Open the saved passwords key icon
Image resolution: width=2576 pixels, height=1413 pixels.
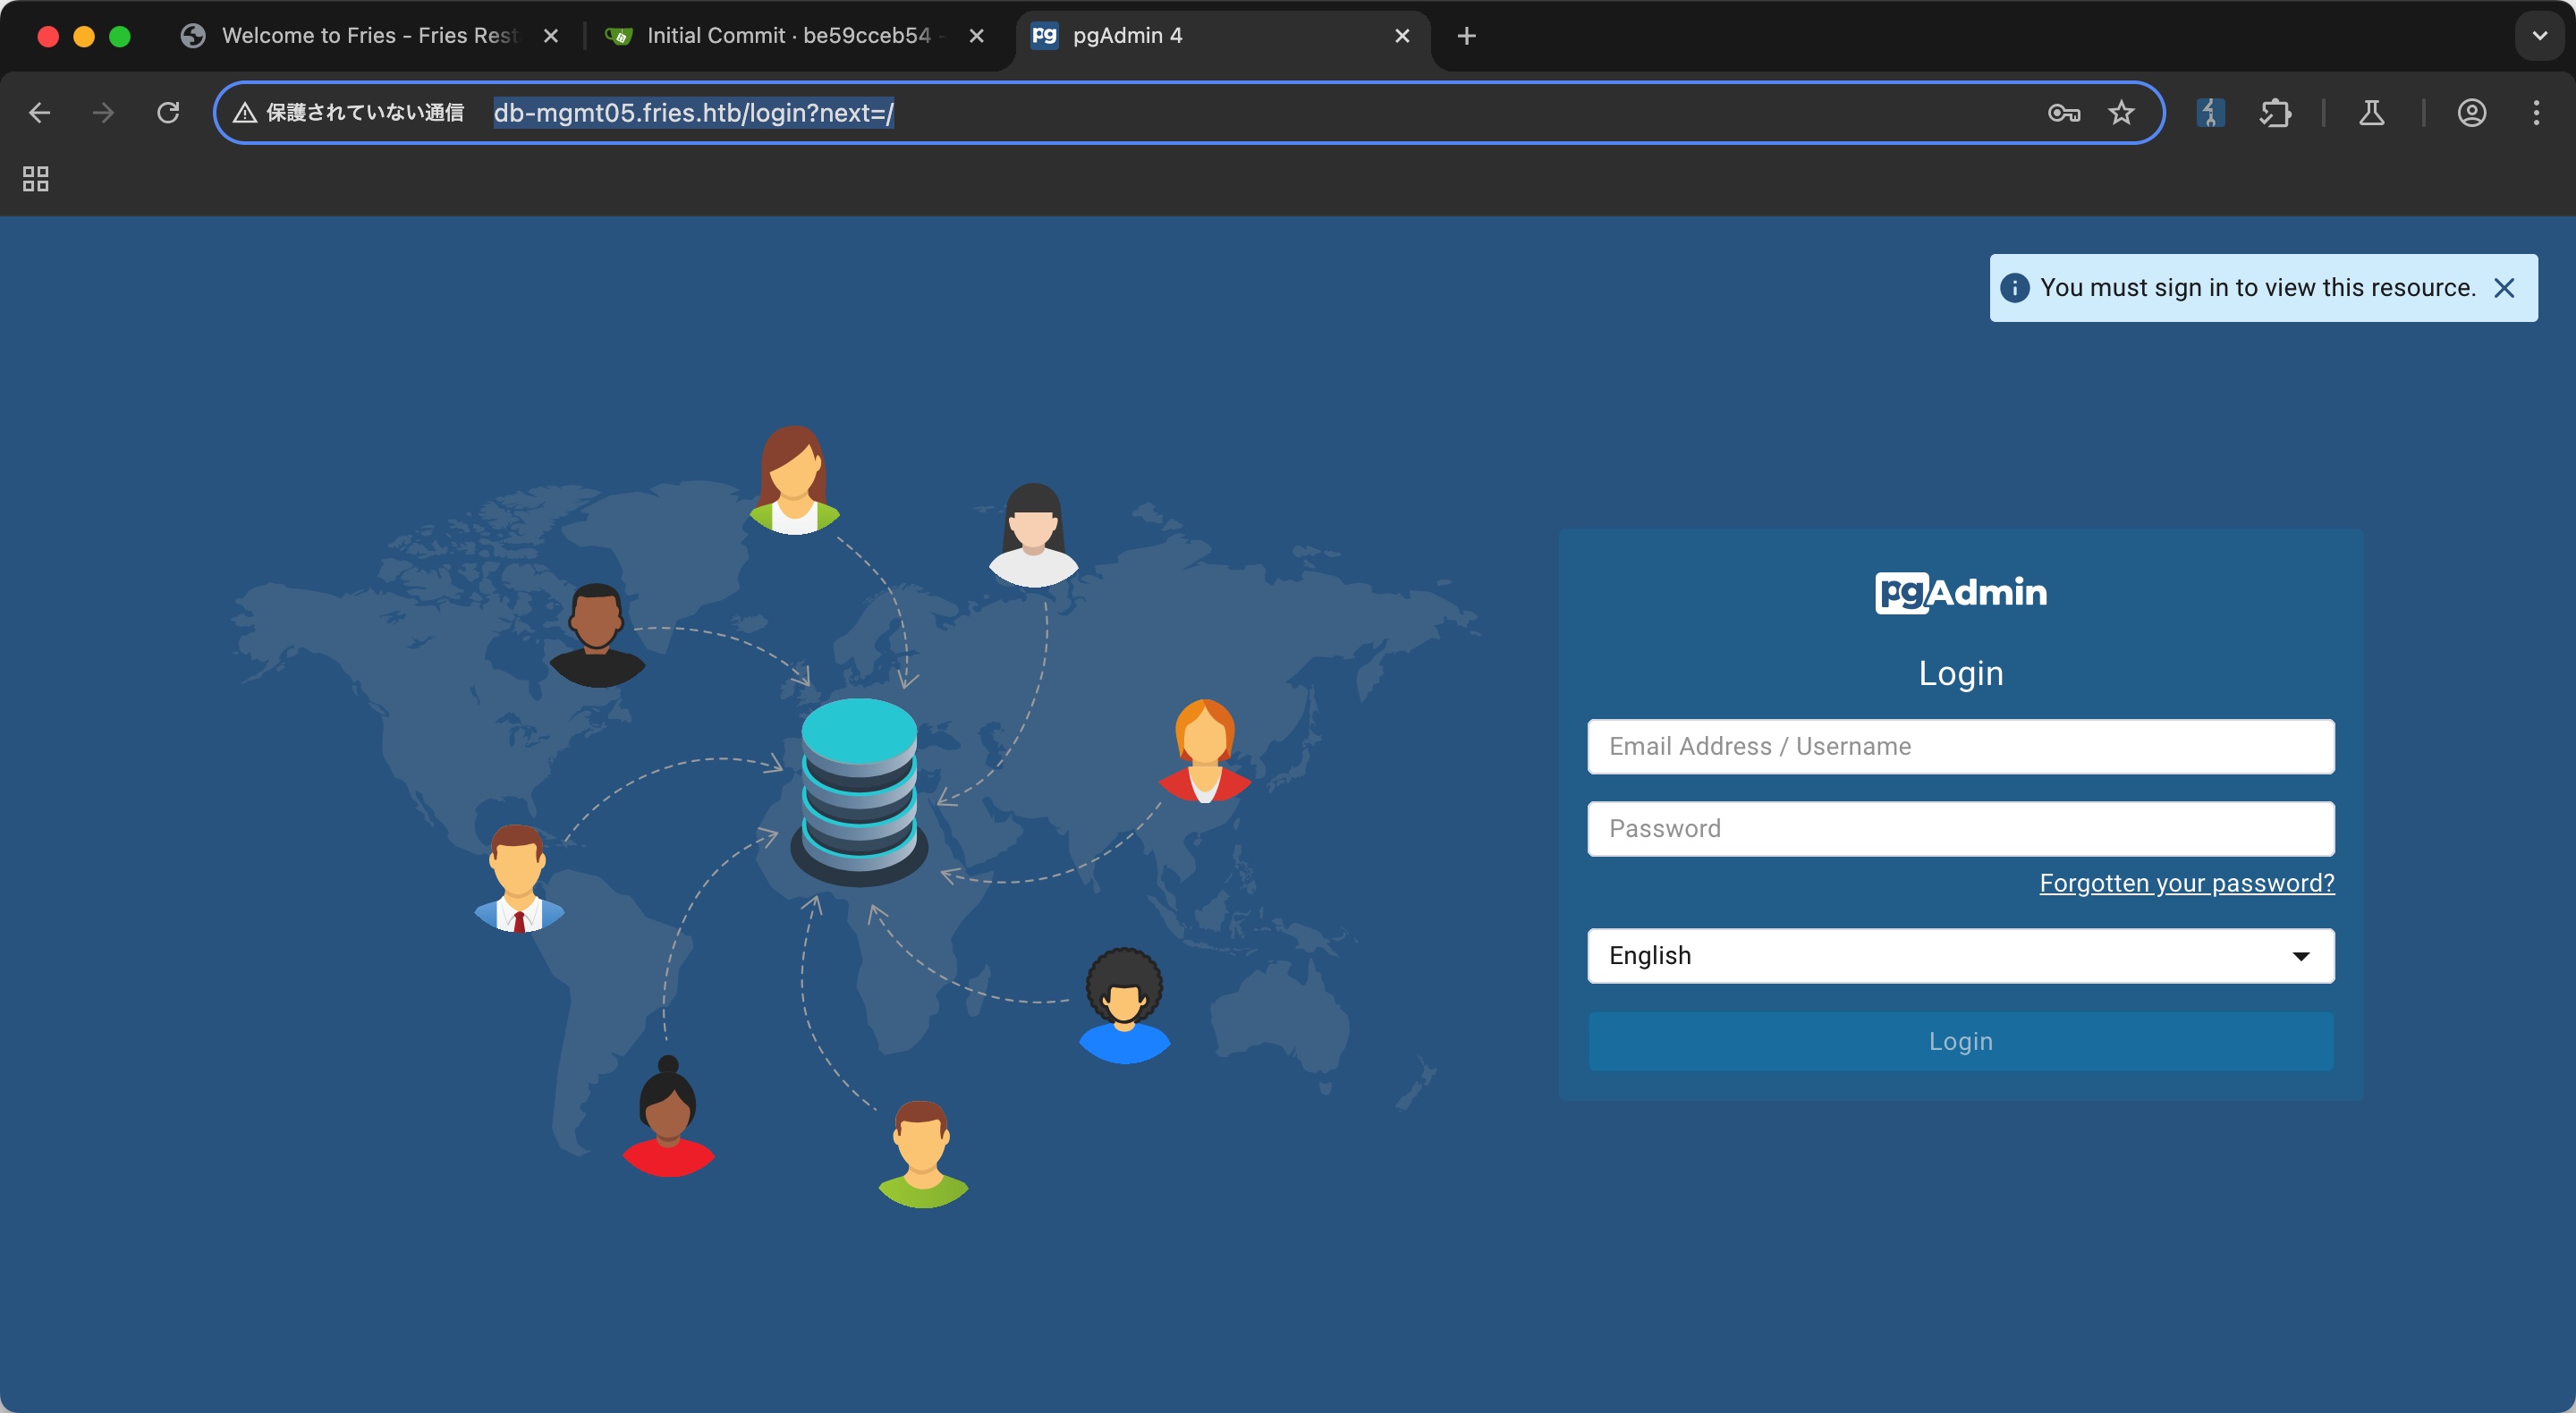(2063, 113)
